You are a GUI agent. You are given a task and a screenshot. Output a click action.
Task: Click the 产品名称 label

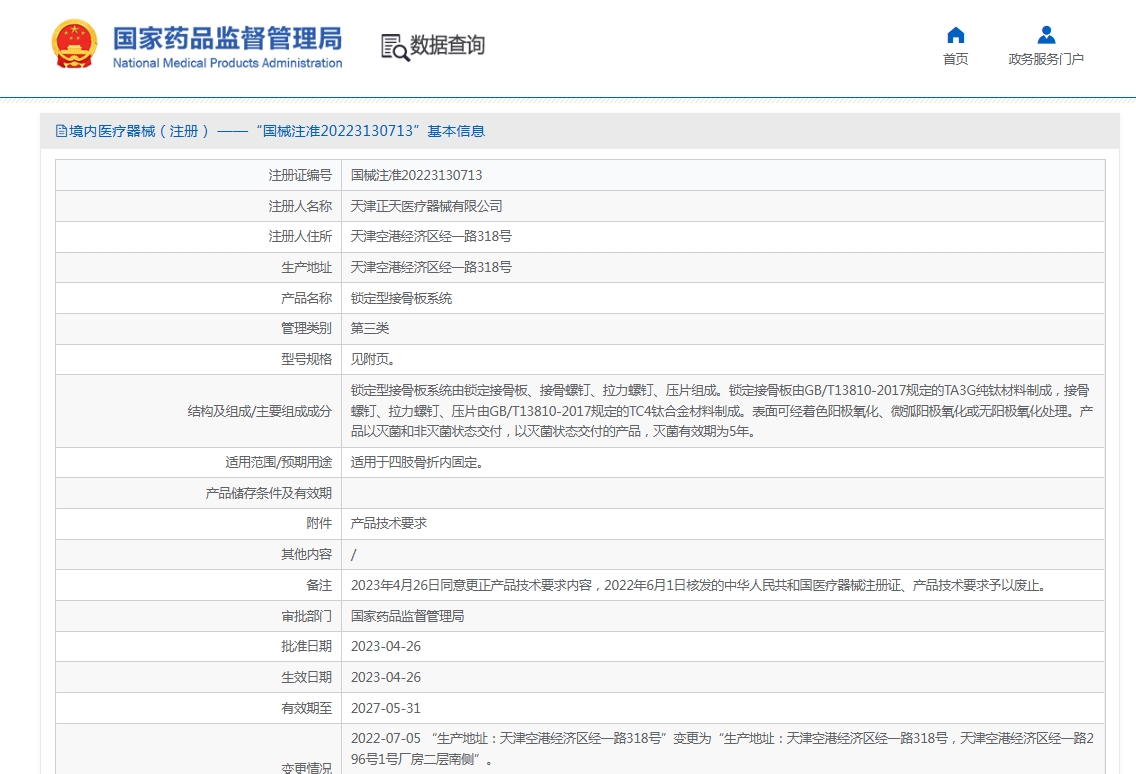tap(306, 299)
